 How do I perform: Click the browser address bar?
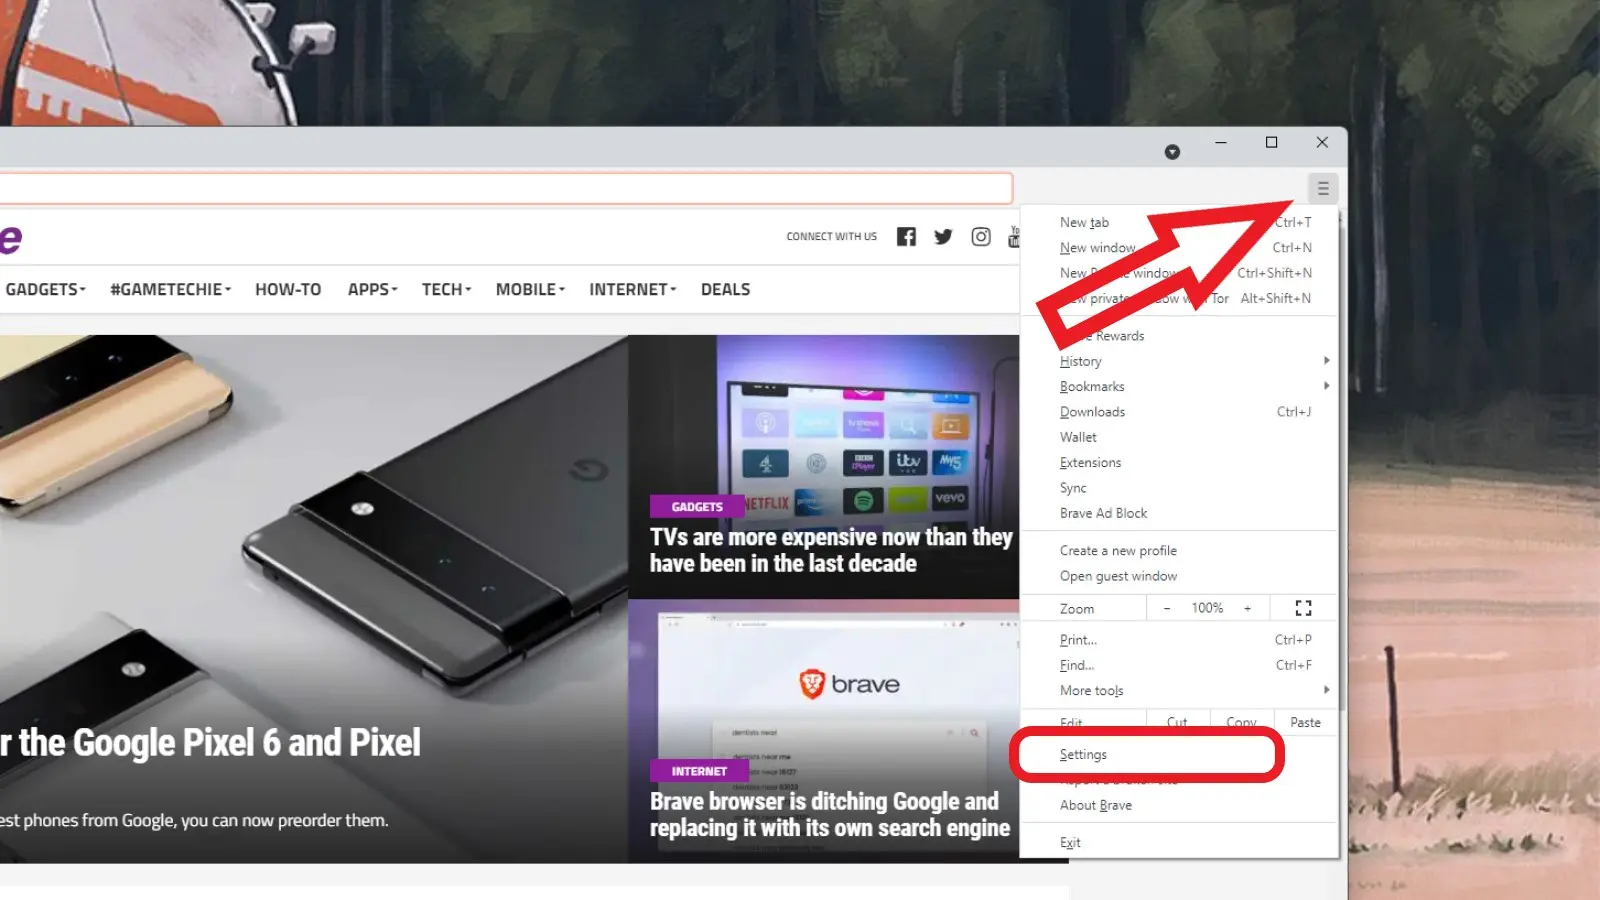click(x=505, y=188)
